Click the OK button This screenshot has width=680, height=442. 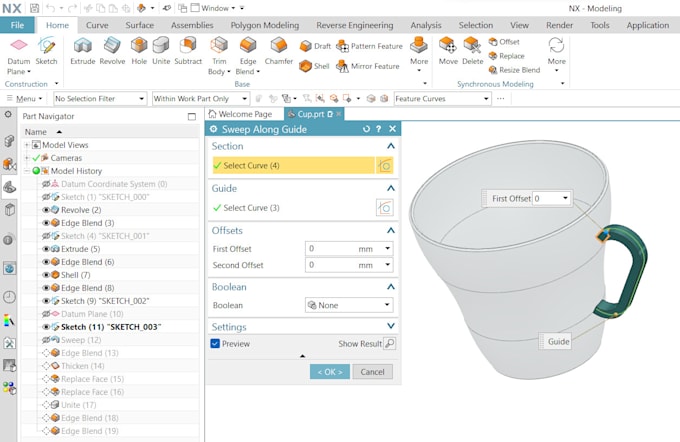[329, 372]
